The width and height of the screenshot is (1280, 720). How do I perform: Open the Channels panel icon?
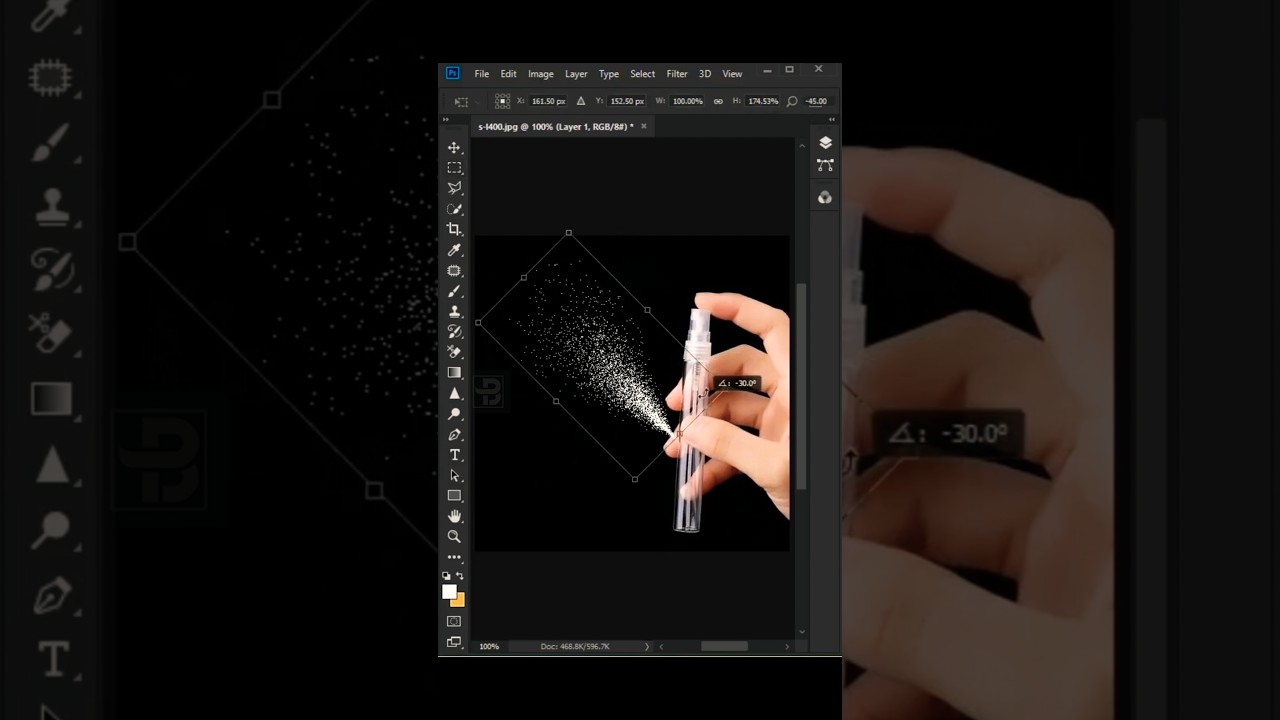tap(825, 197)
